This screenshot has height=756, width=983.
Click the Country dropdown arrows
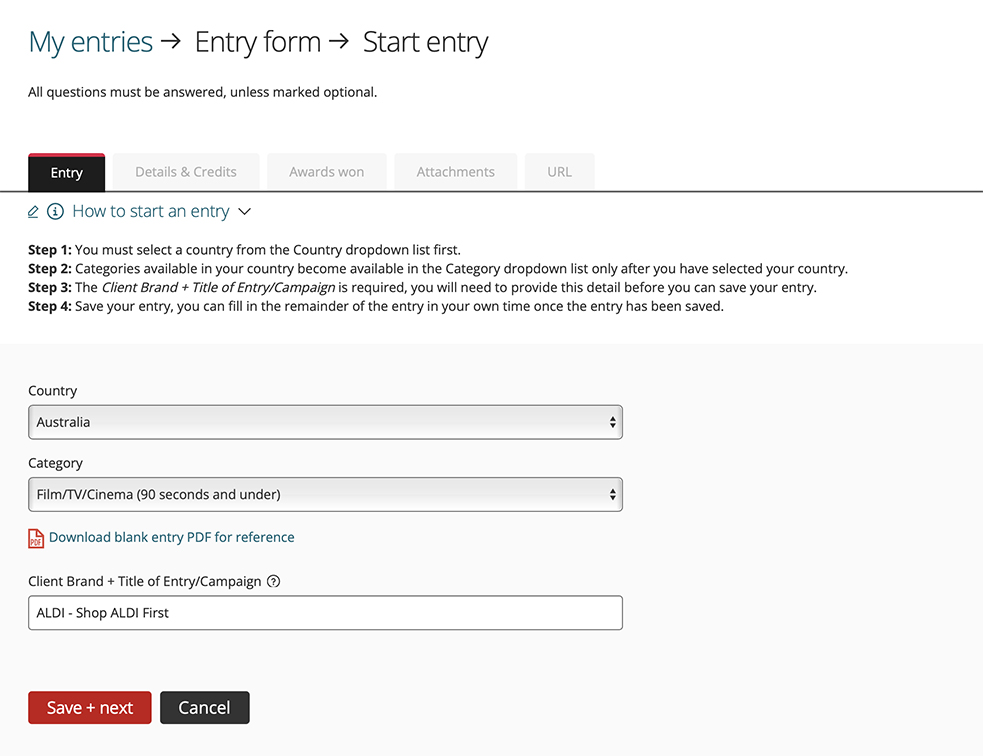(612, 422)
